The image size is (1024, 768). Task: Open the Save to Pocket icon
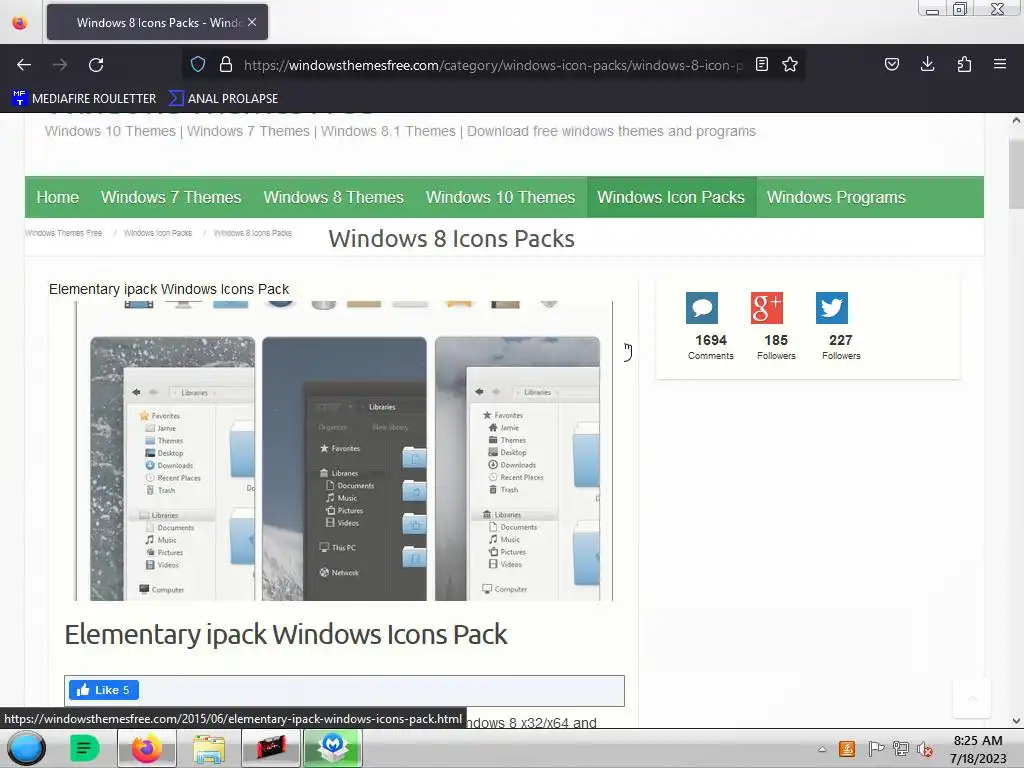(891, 64)
